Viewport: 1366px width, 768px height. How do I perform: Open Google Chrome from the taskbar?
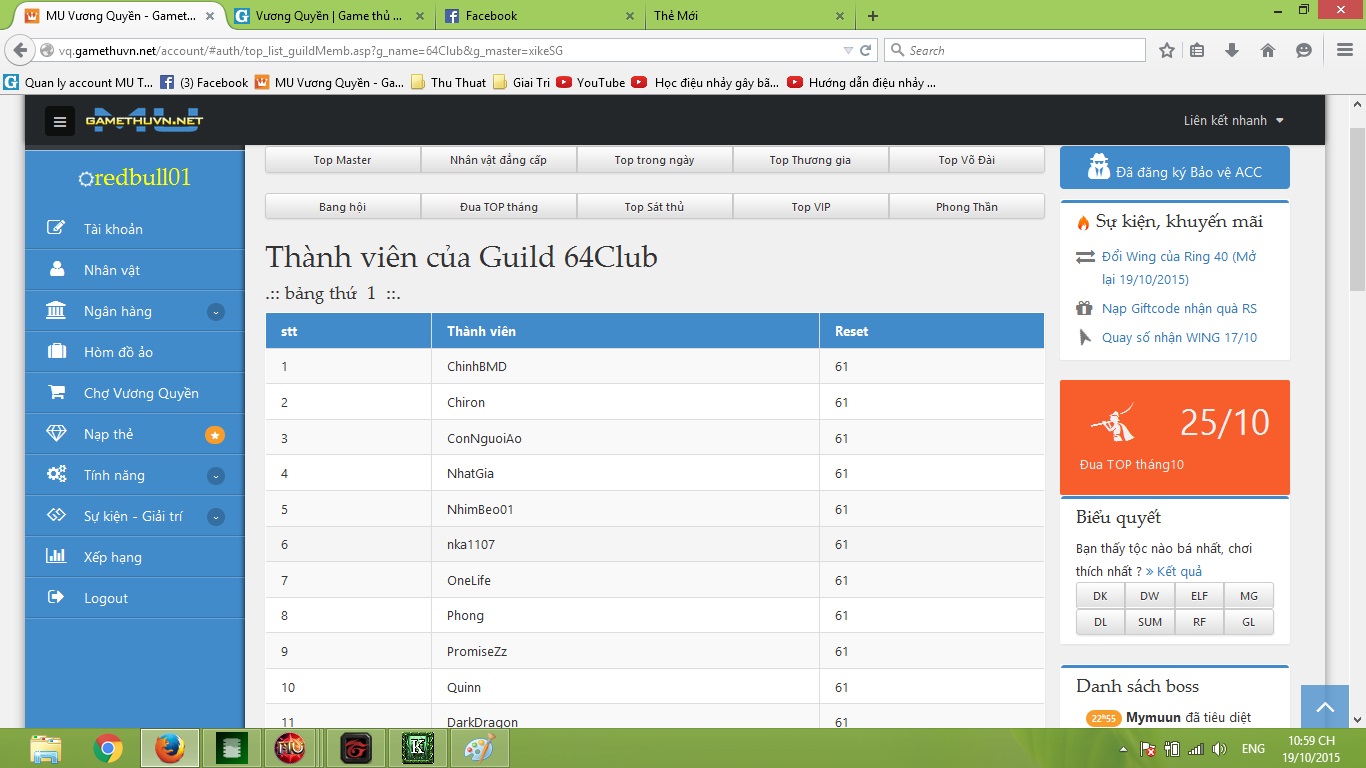(x=108, y=748)
